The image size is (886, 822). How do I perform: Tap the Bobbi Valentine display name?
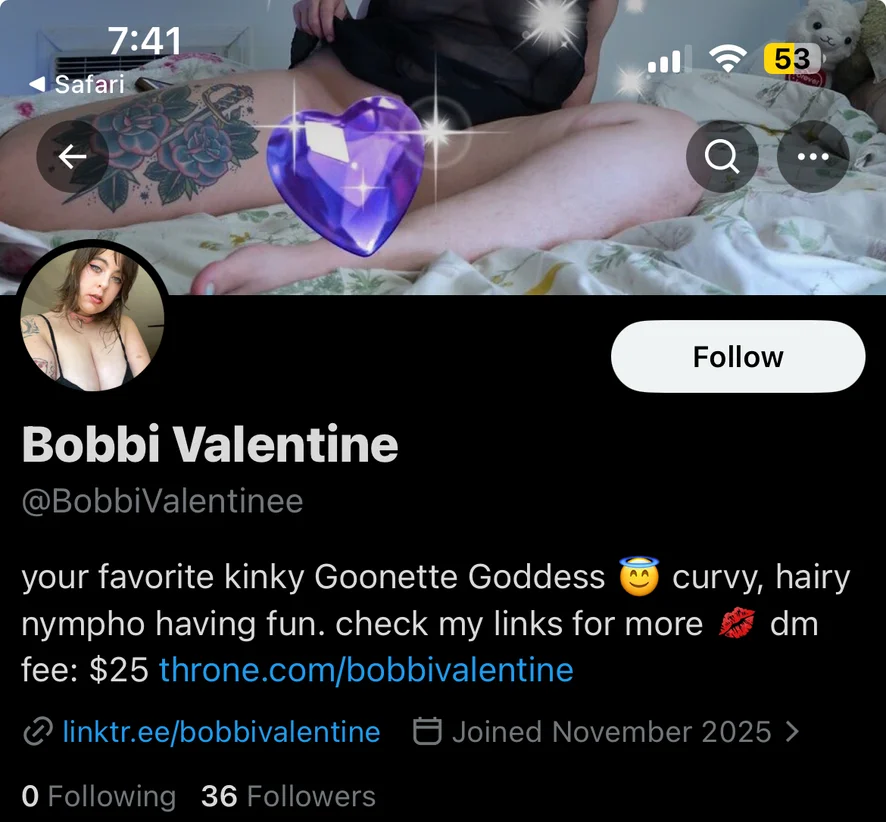click(210, 445)
